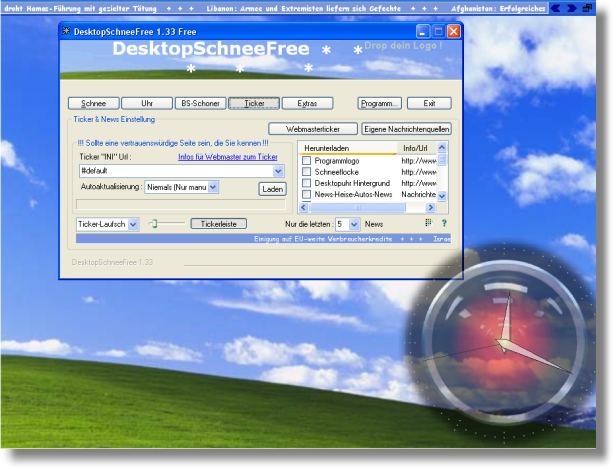Tick the Desktopuhr Hintergrund checkbox
The image size is (616, 469).
307,183
